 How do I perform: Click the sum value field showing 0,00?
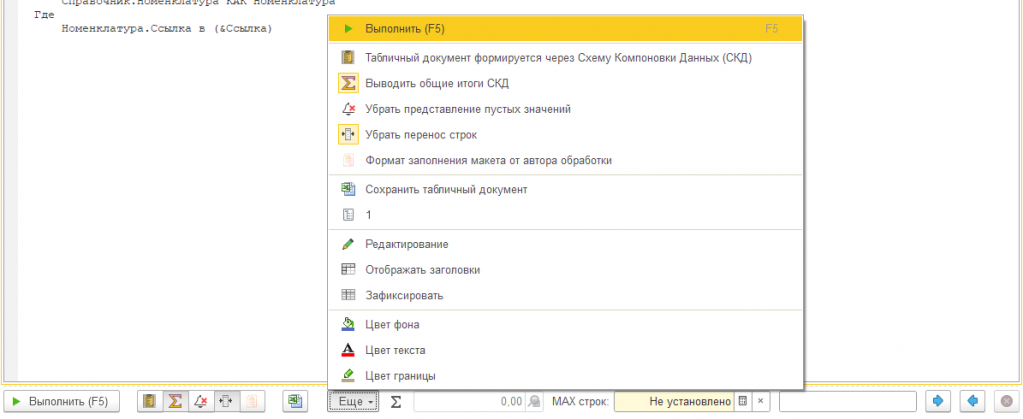point(470,402)
